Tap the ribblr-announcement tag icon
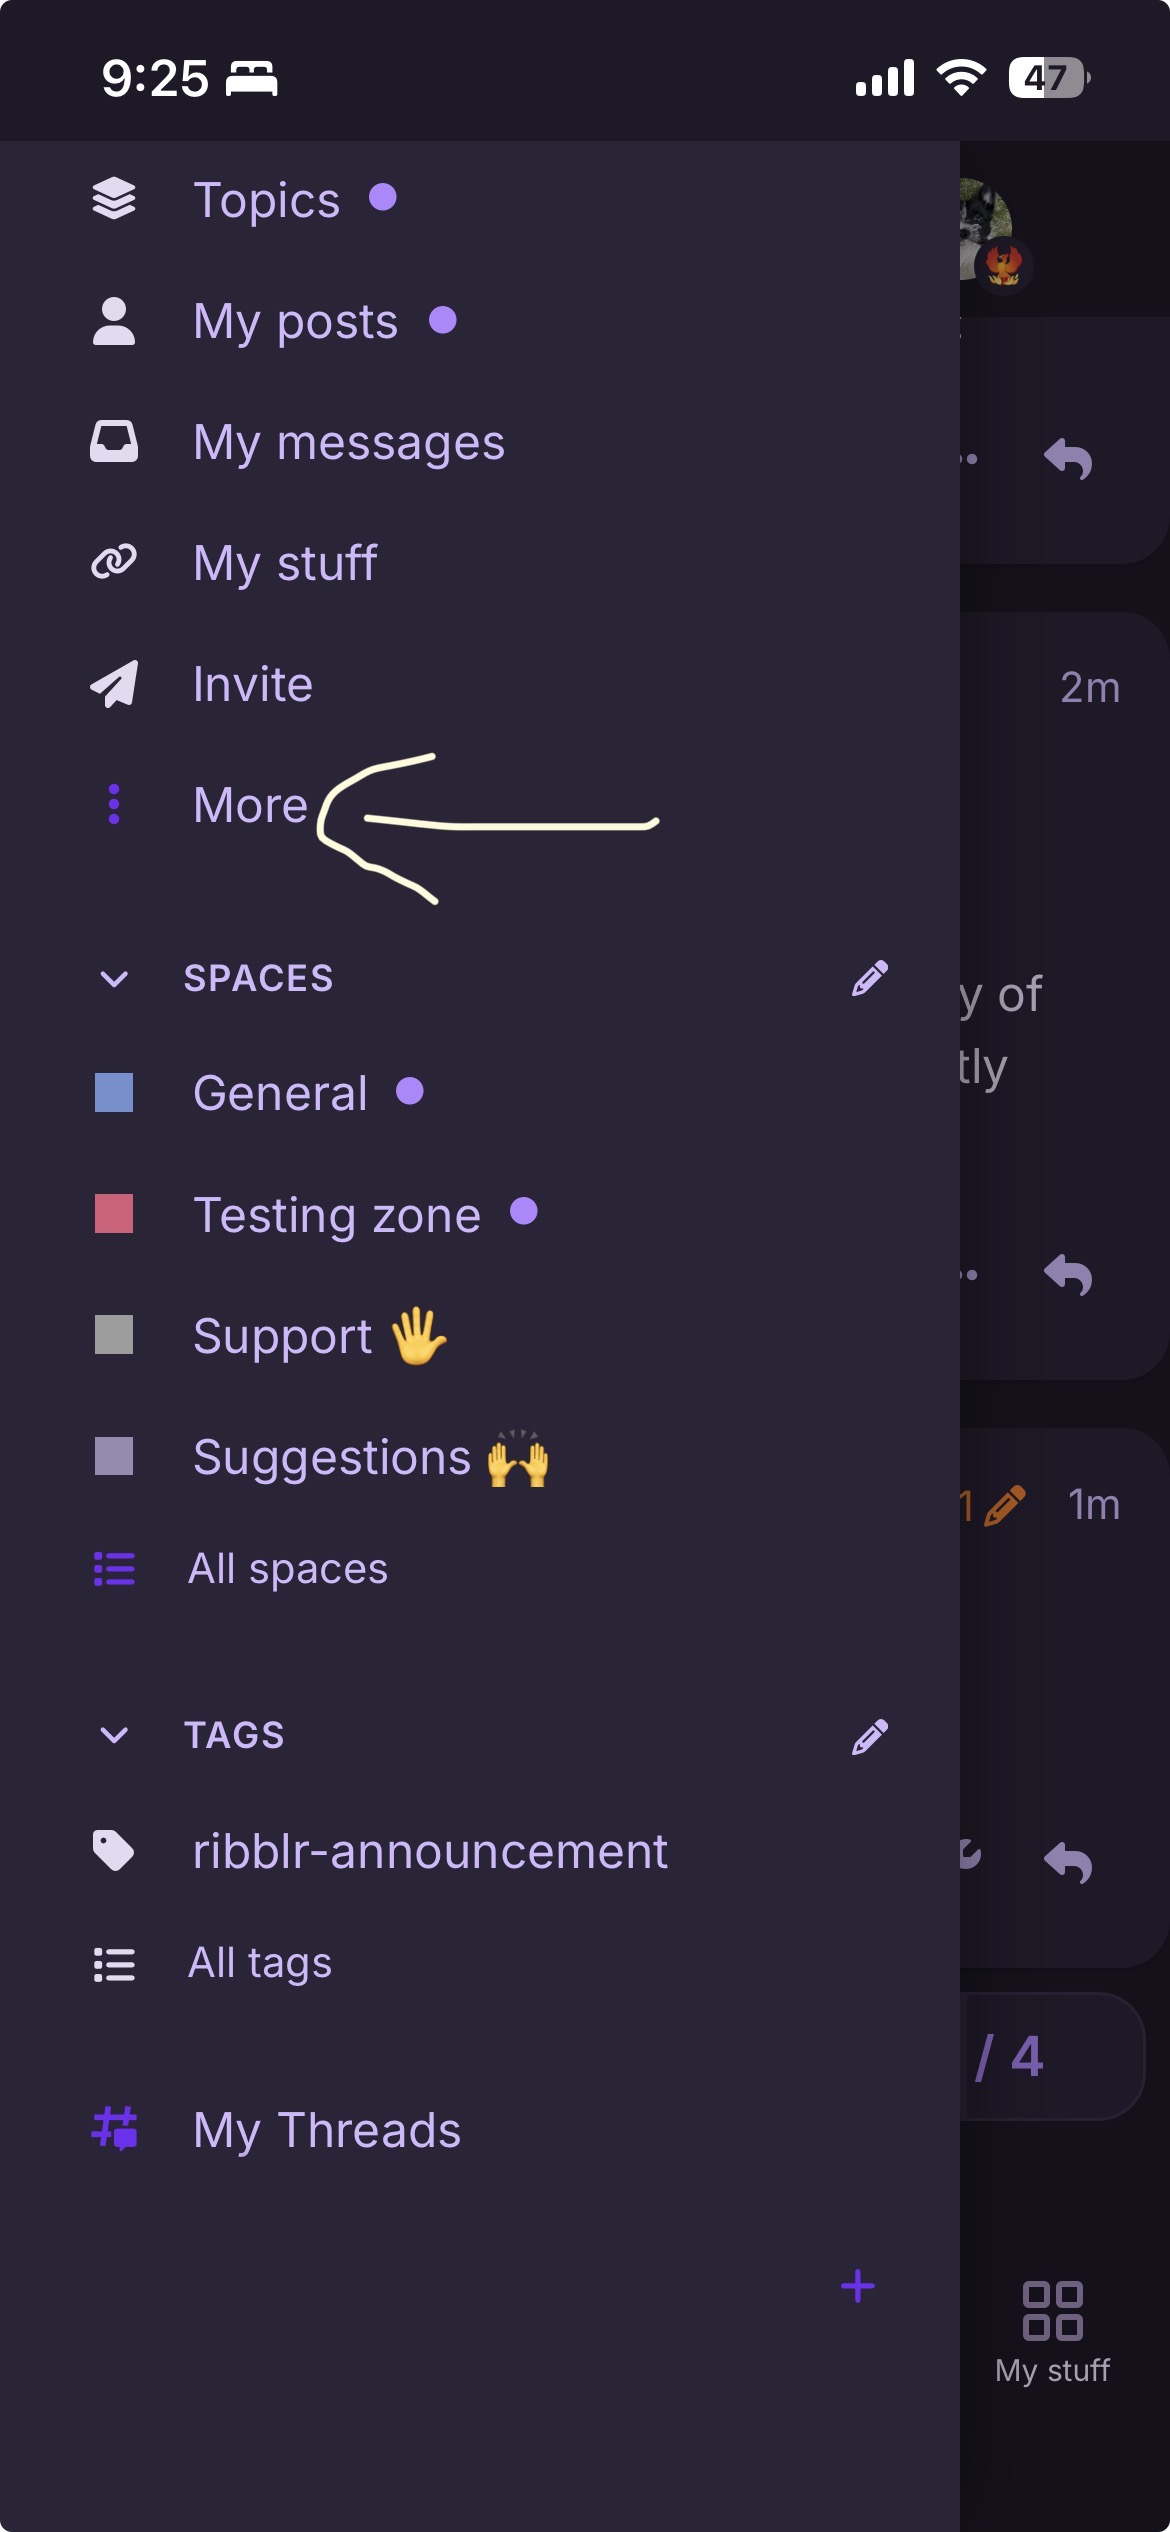1170x2532 pixels. tap(114, 1850)
